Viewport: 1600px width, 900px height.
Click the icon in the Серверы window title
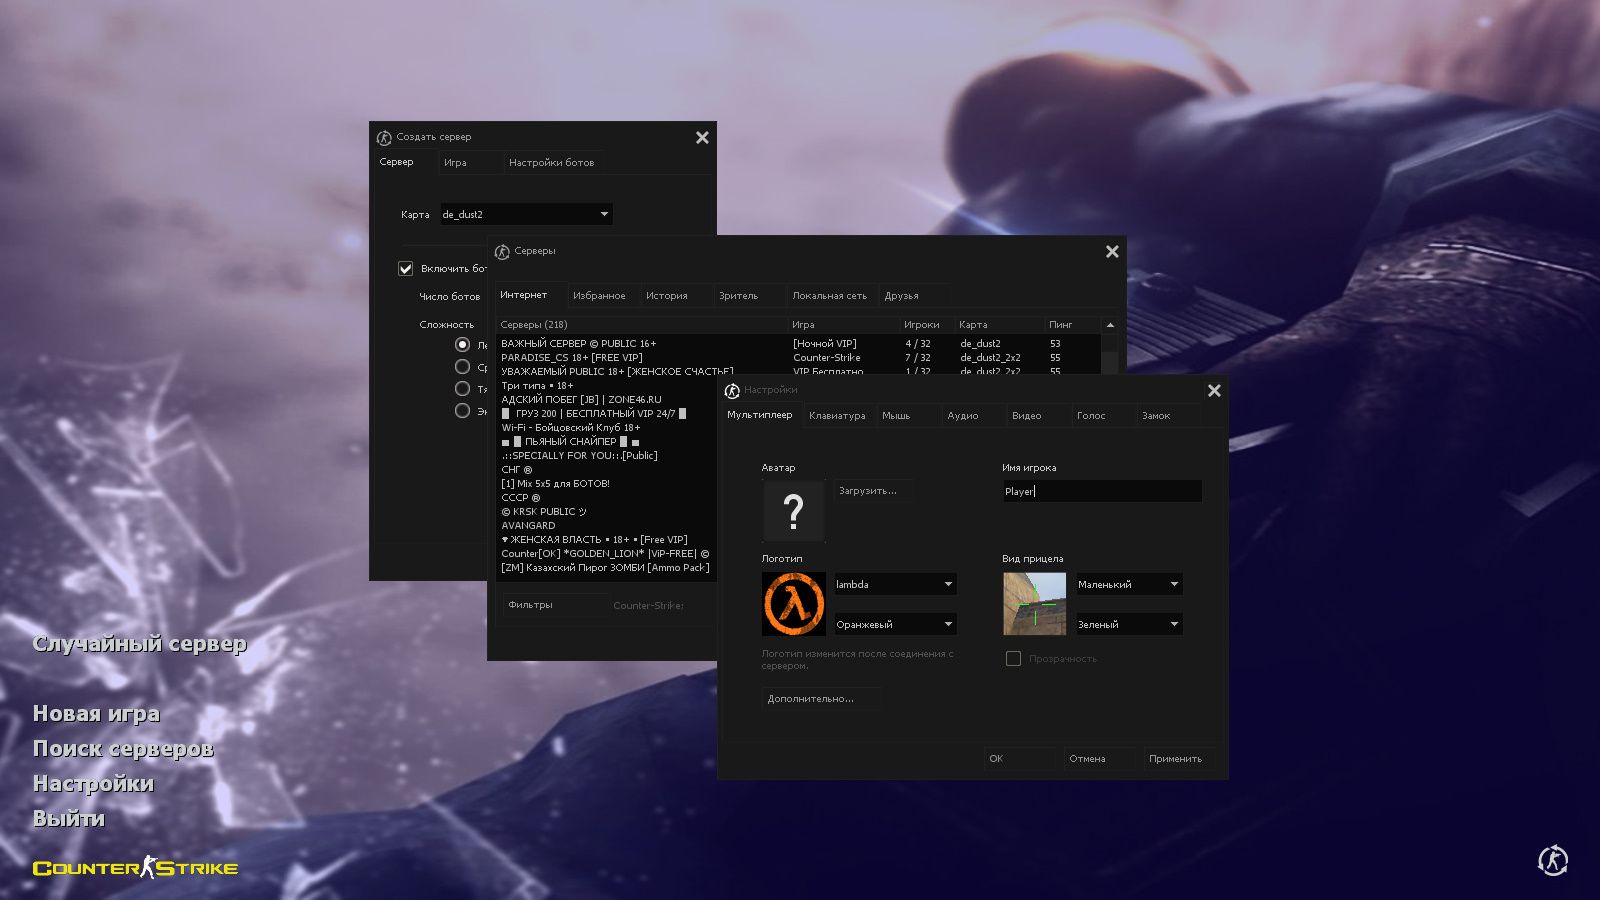[x=502, y=252]
